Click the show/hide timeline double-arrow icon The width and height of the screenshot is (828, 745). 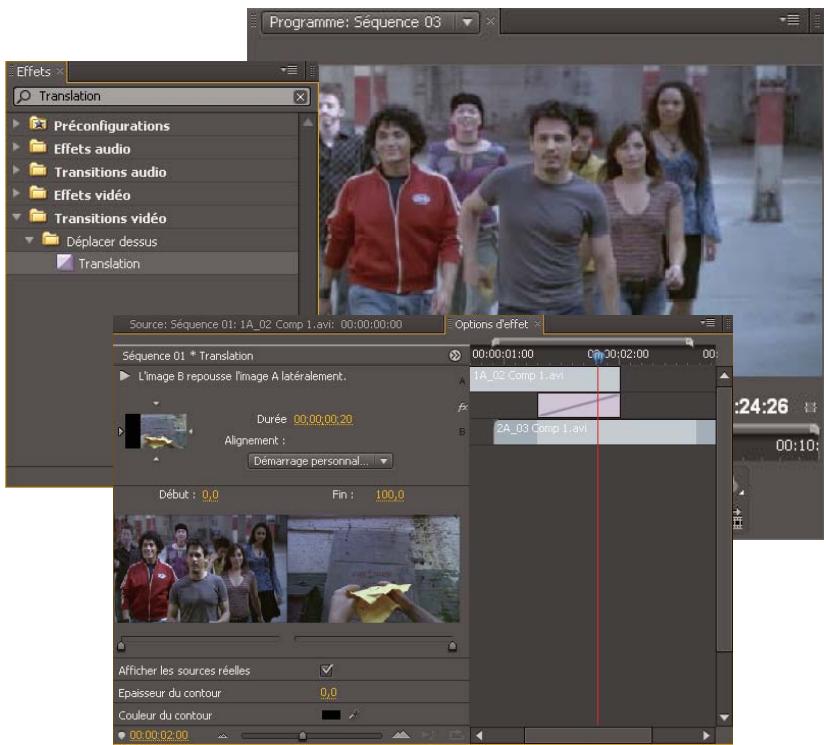(455, 356)
